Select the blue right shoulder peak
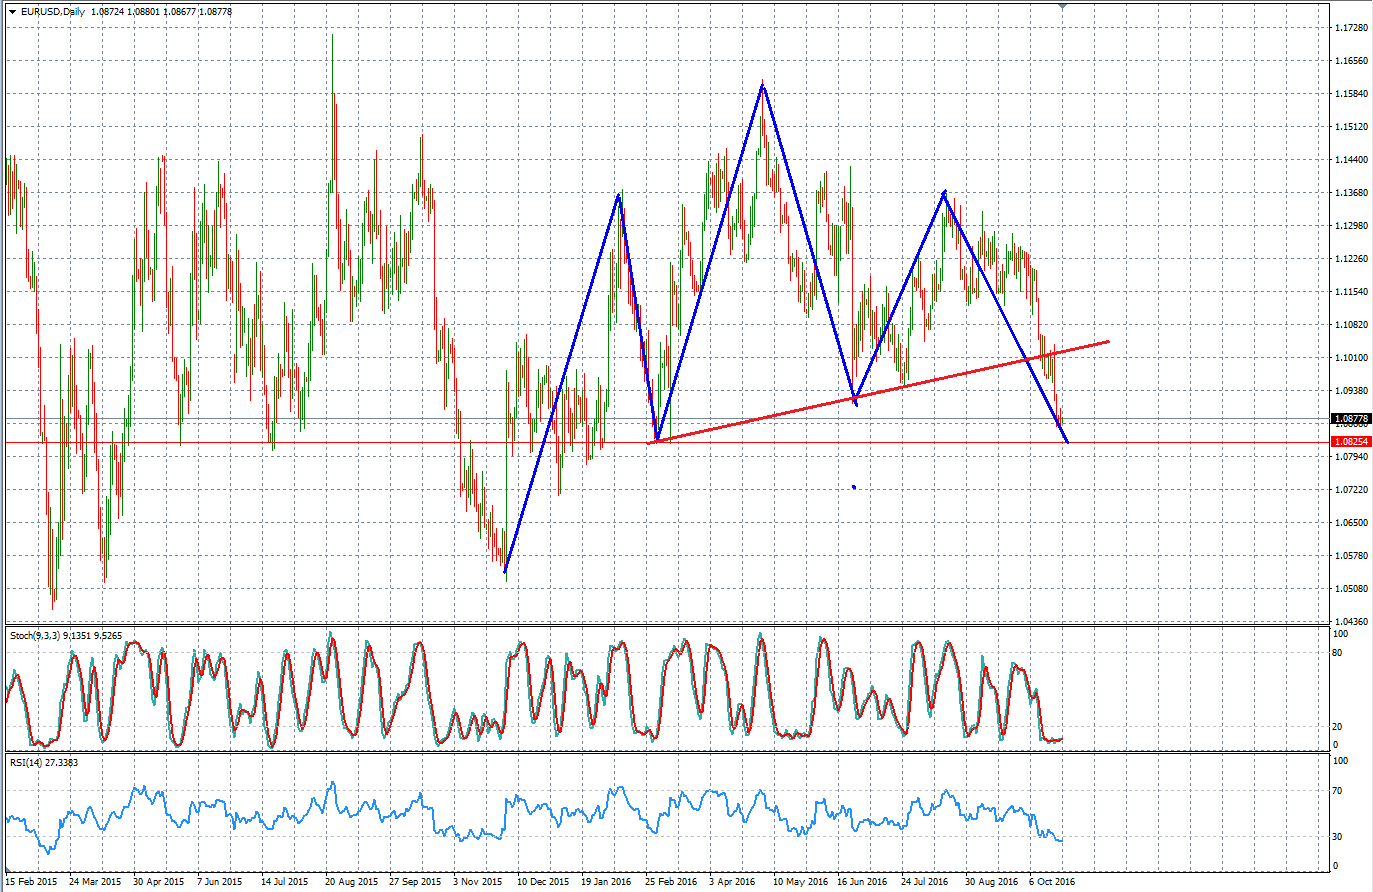Viewport: 1373px width, 892px height. point(944,192)
